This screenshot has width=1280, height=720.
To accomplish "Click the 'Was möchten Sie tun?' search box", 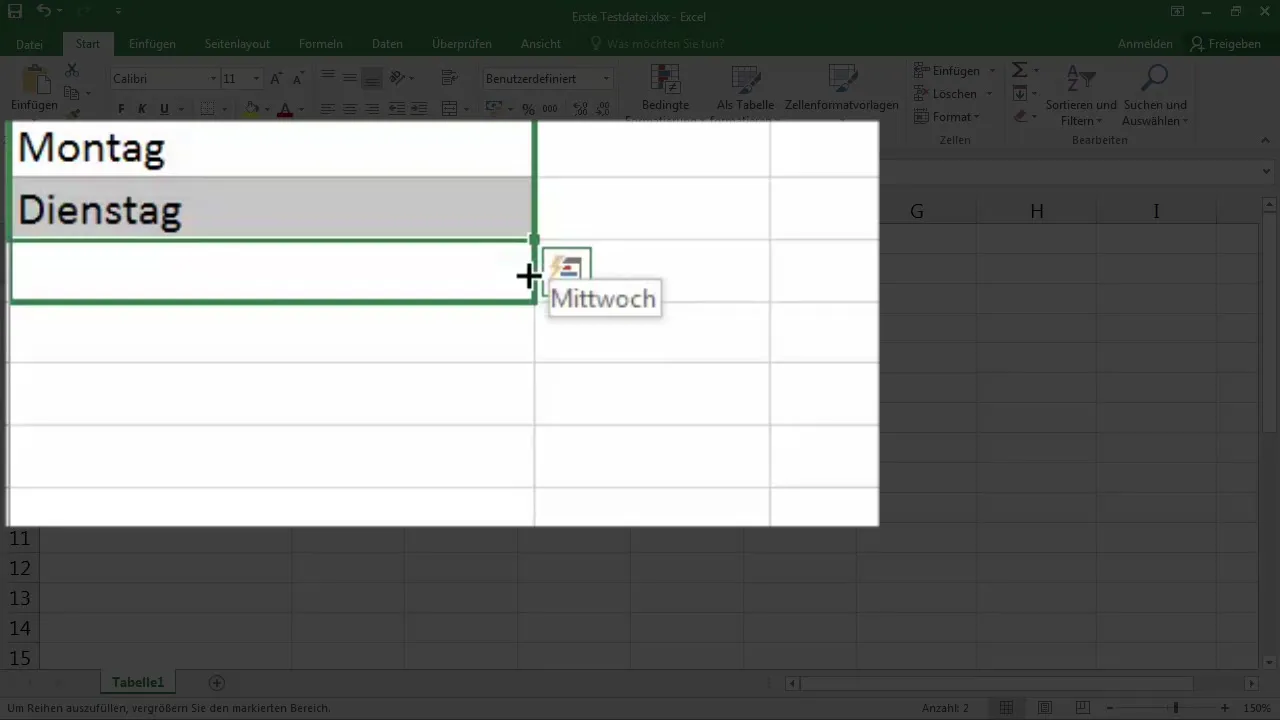I will tap(657, 44).
